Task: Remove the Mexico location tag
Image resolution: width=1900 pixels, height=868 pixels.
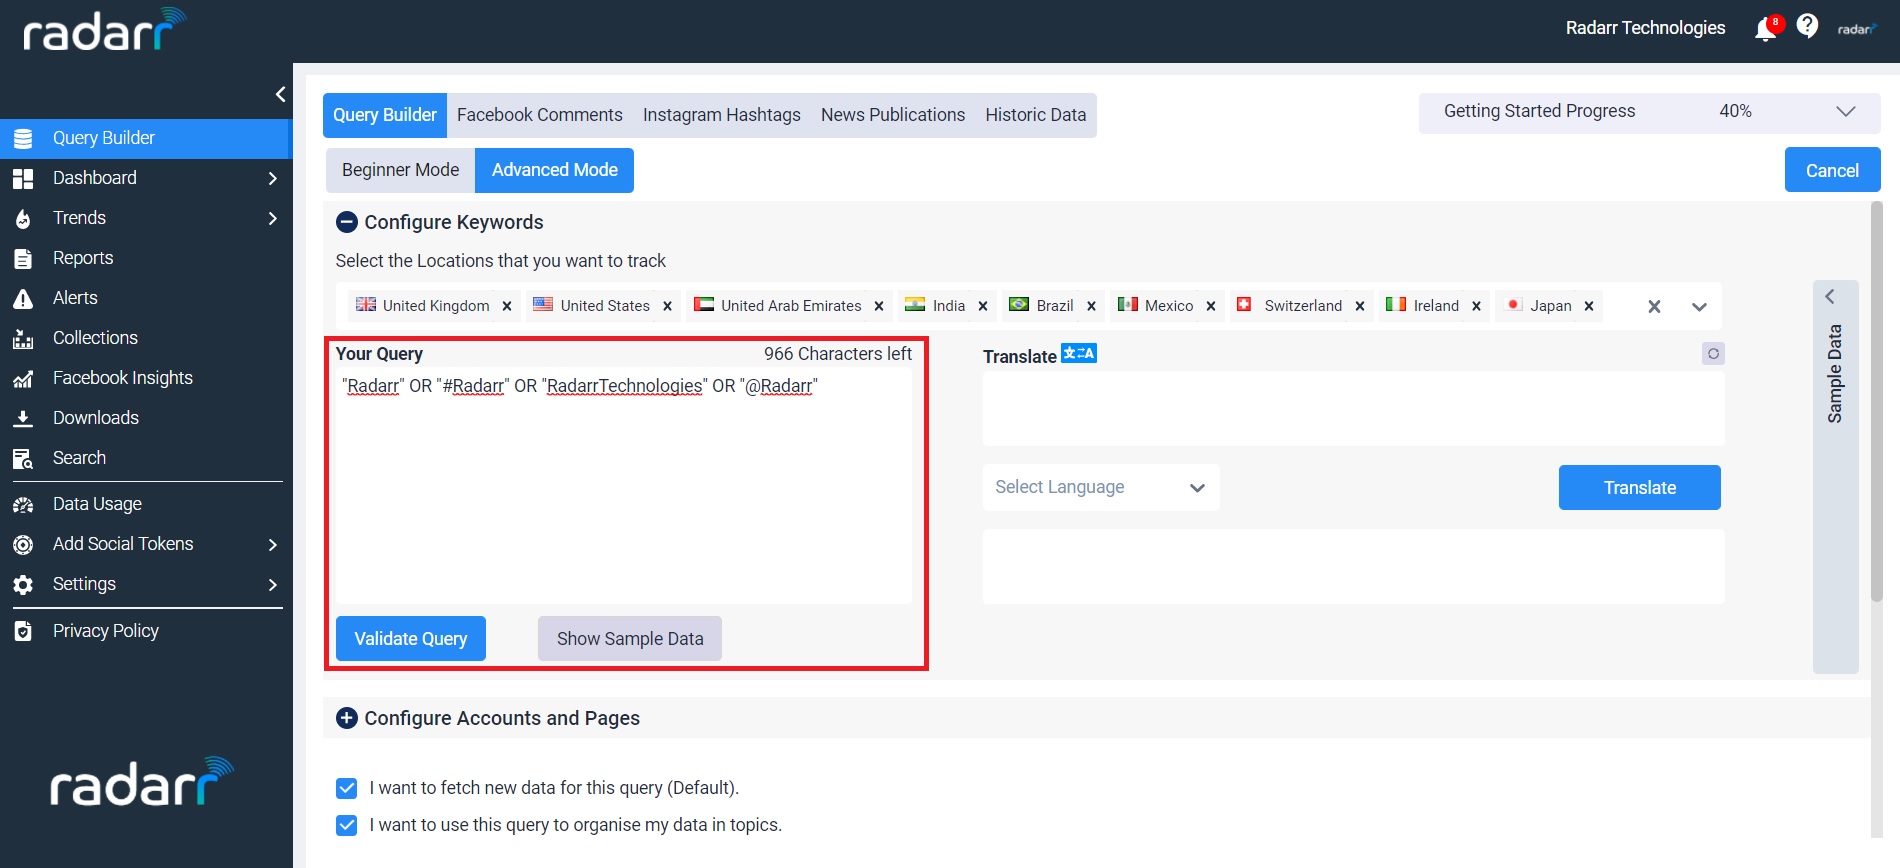Action: (1211, 306)
